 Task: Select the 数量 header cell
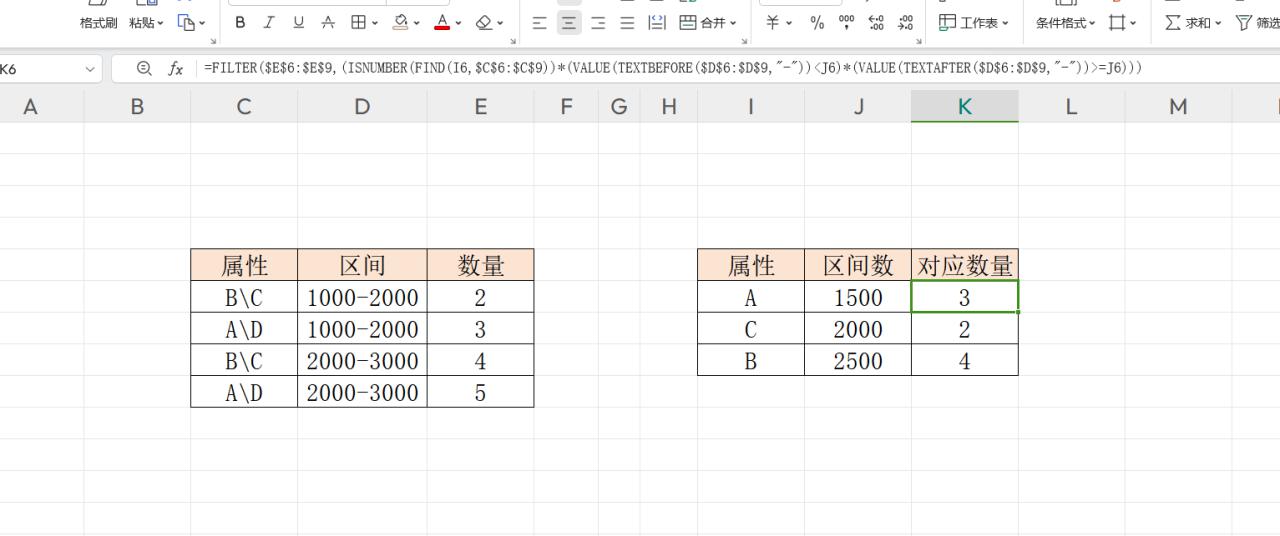click(x=481, y=265)
